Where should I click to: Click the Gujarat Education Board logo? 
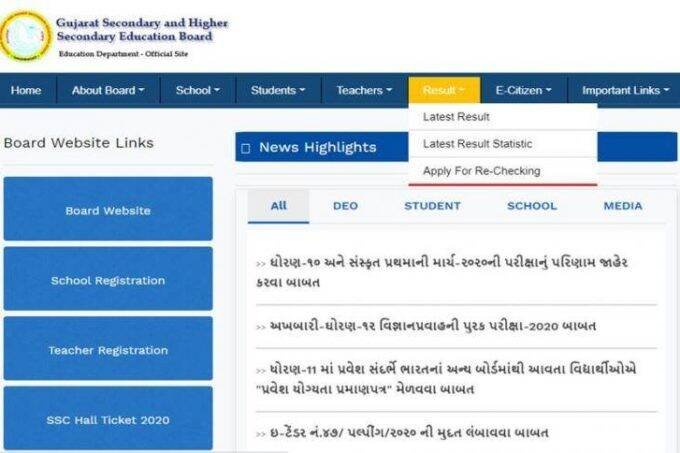pyautogui.click(x=26, y=36)
